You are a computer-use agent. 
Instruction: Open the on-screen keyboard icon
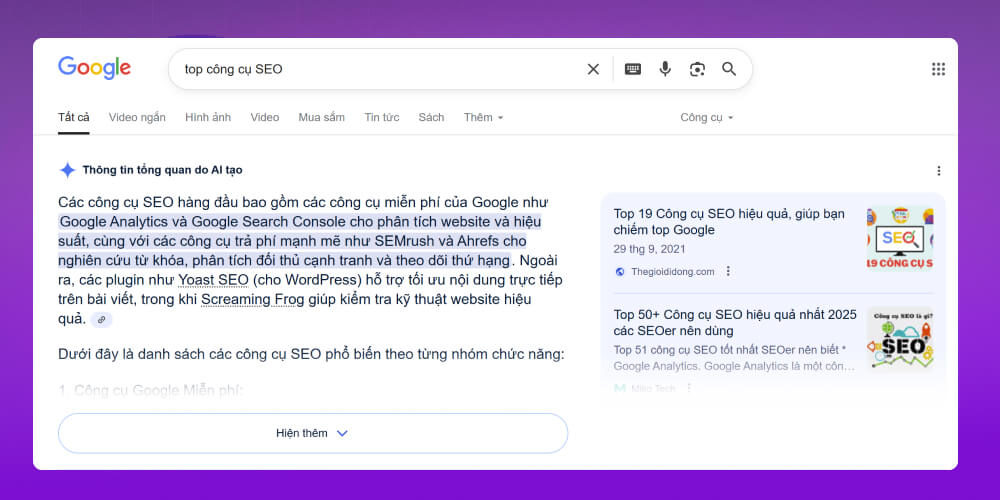click(x=633, y=69)
